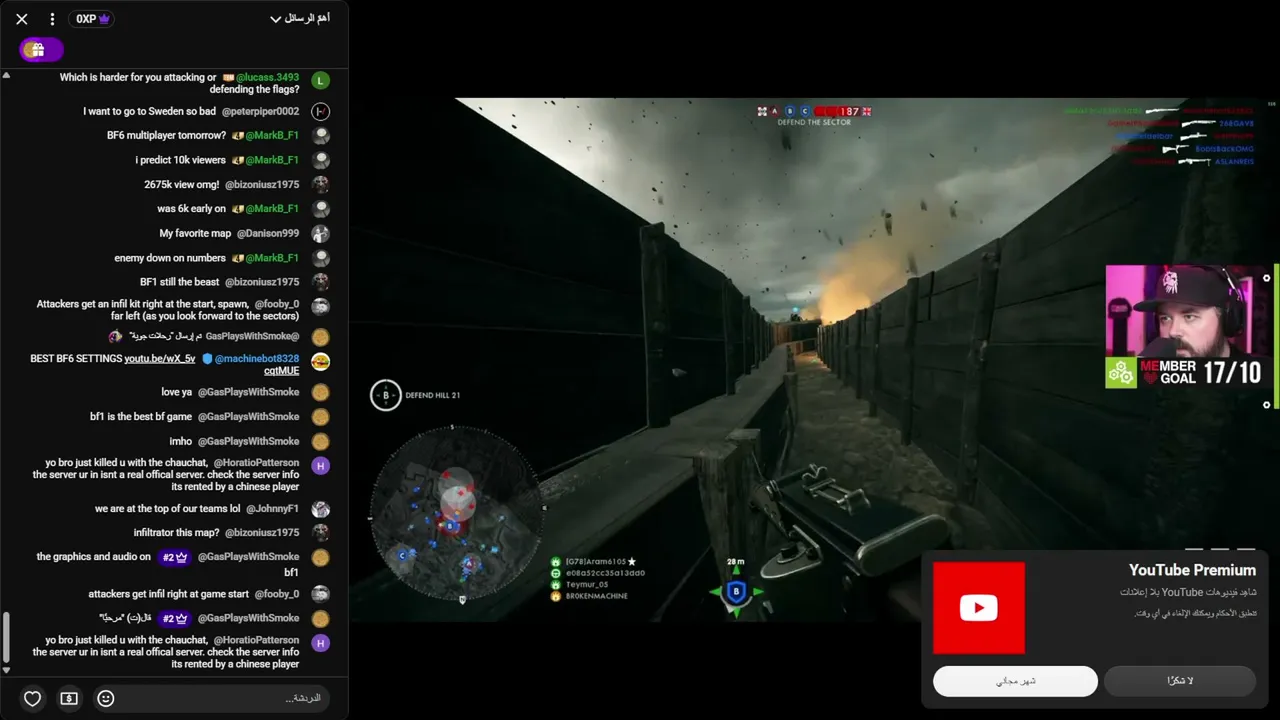The image size is (1280, 720).
Task: Click the @Danison999 username
Action: pos(268,234)
